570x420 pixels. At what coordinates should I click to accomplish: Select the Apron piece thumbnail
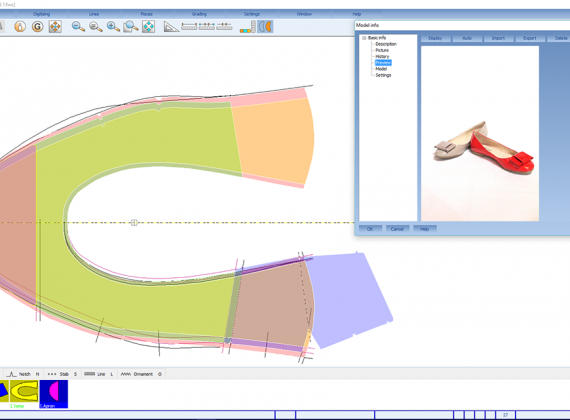tap(53, 394)
